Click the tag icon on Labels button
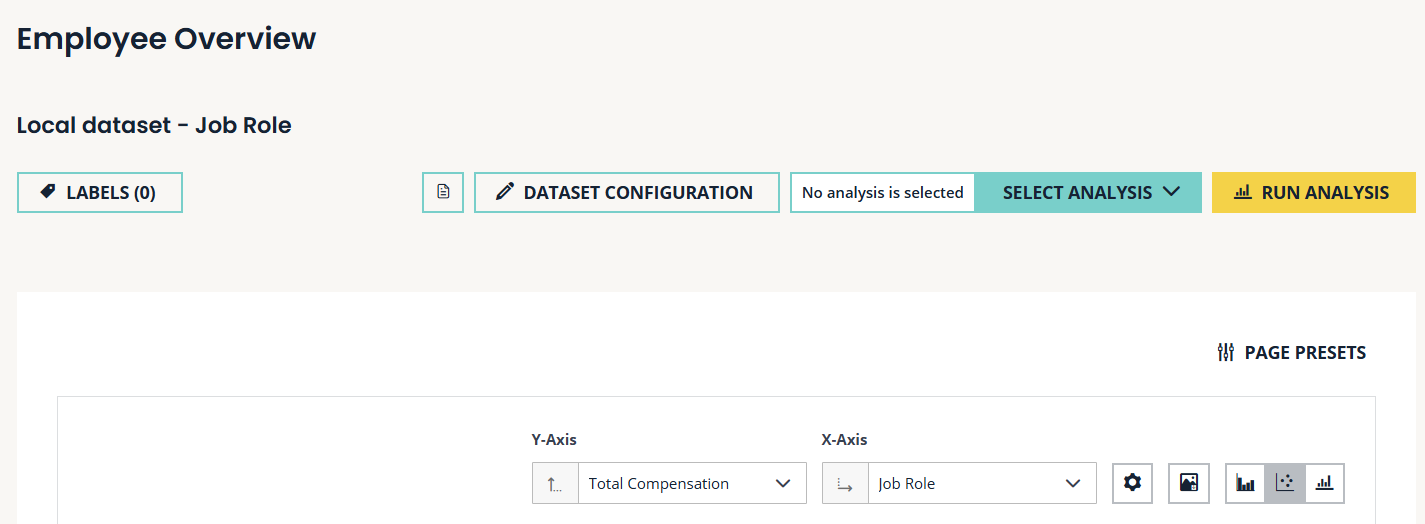1425x524 pixels. [x=47, y=192]
